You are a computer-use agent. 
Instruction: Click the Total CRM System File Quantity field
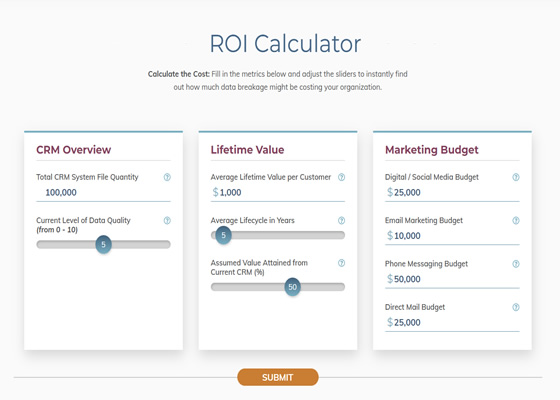(x=104, y=192)
